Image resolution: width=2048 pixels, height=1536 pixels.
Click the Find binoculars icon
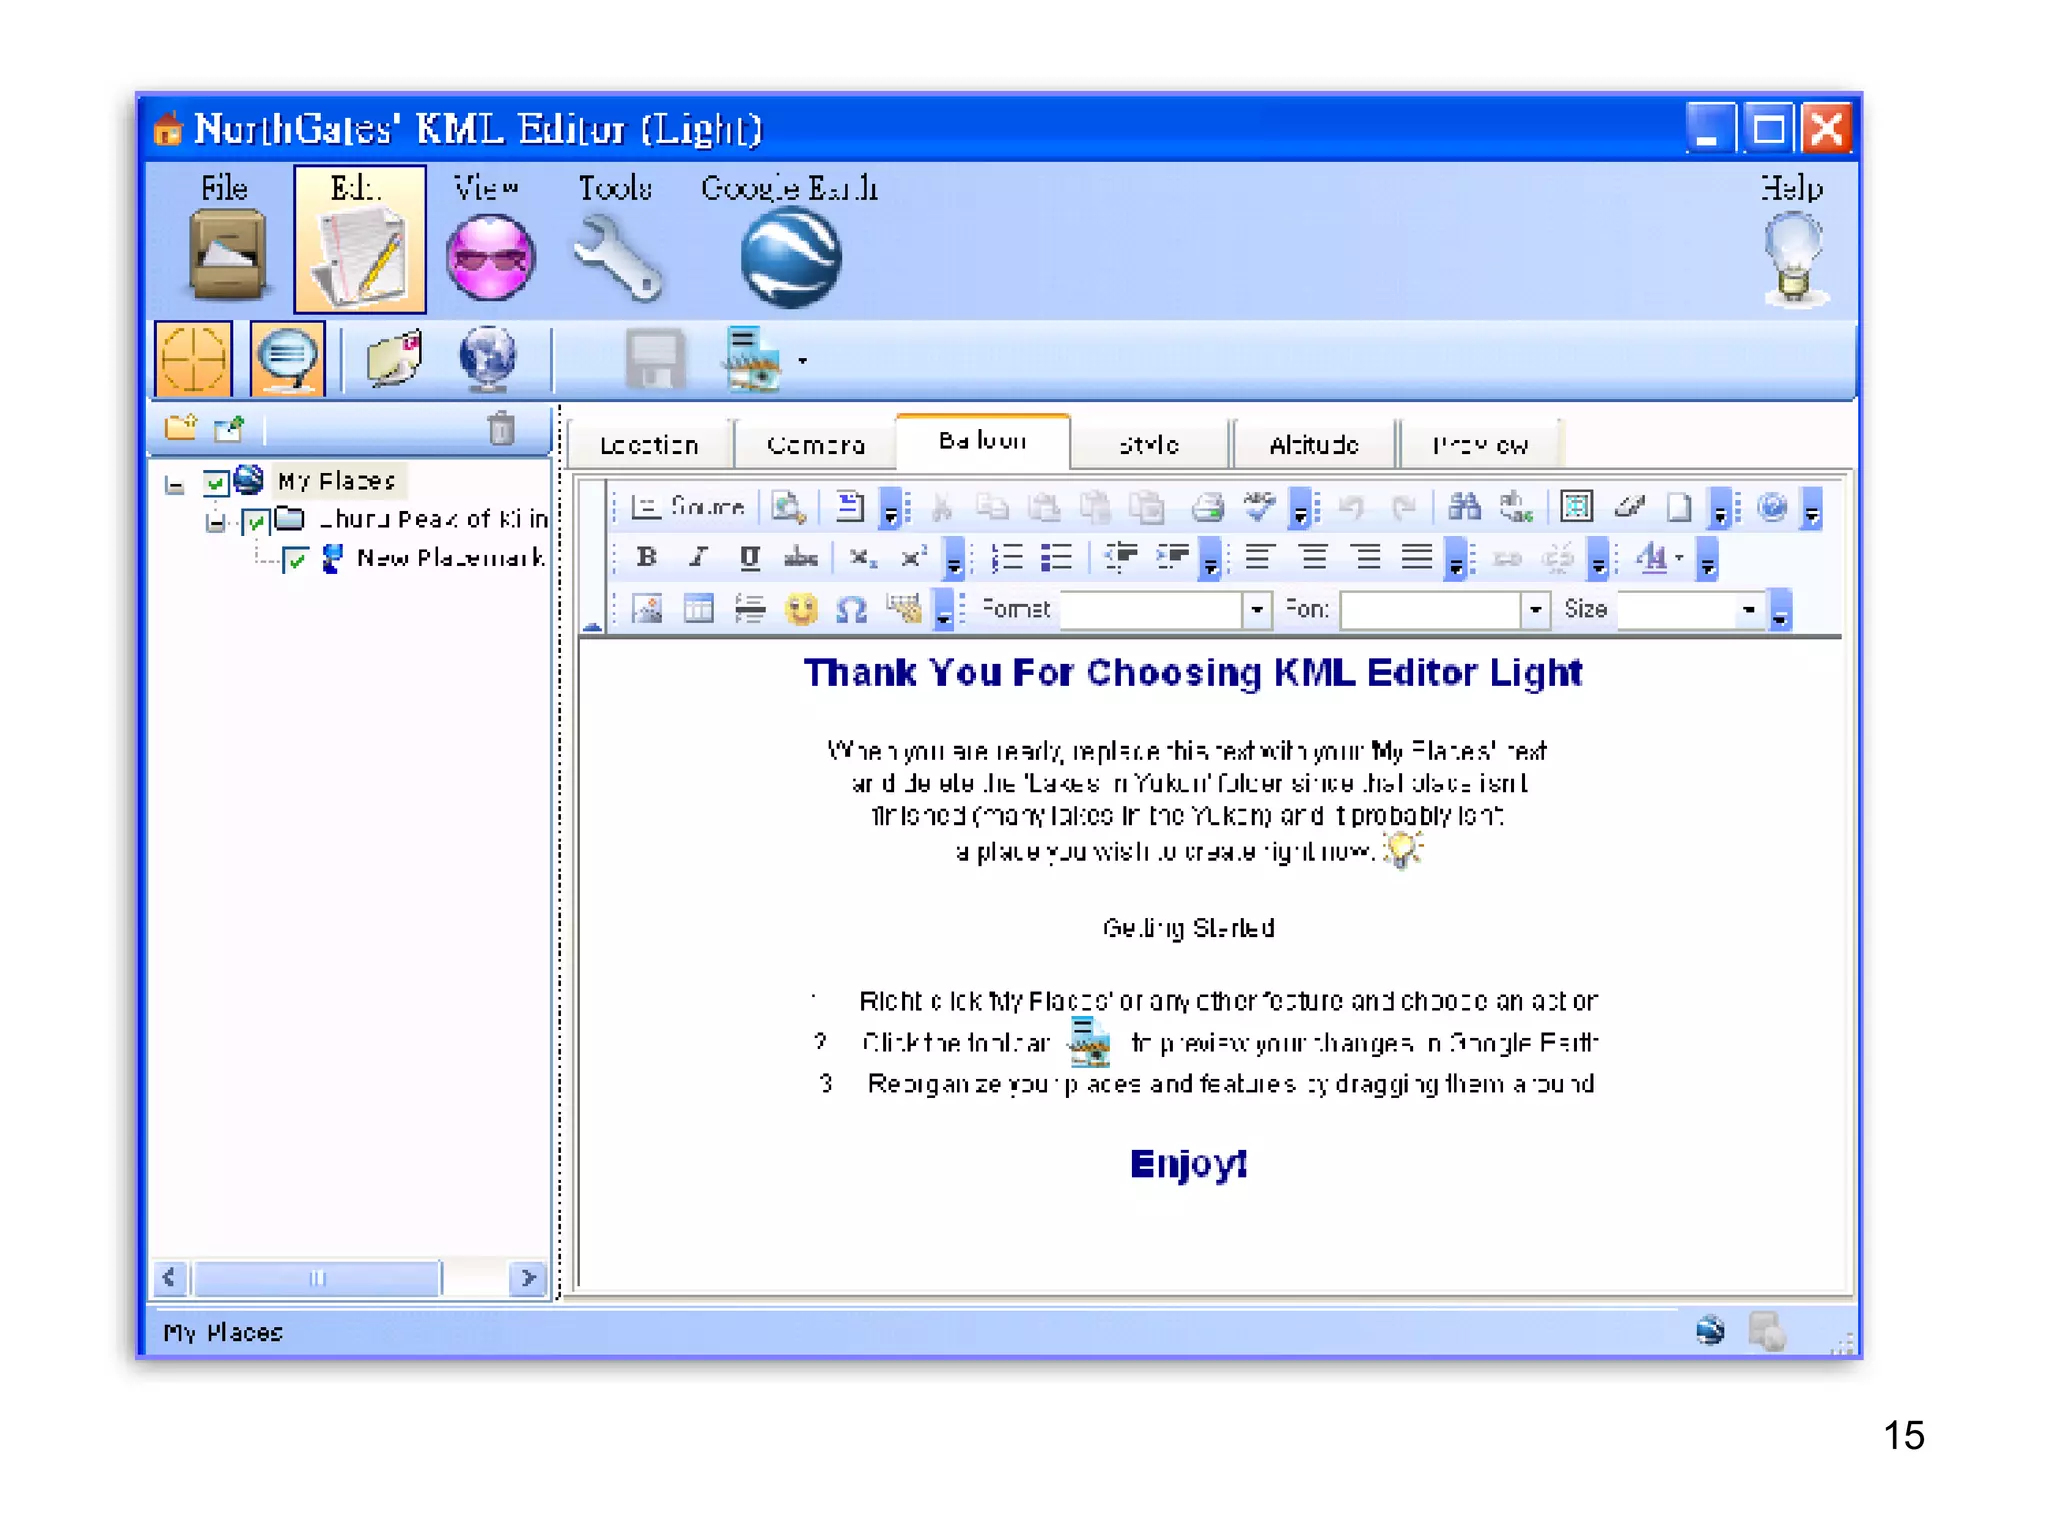click(1464, 507)
